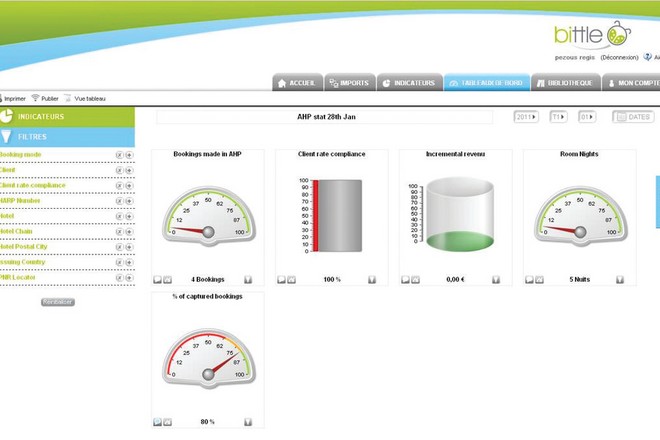Click the Déconnexion link

pyautogui.click(x=619, y=57)
